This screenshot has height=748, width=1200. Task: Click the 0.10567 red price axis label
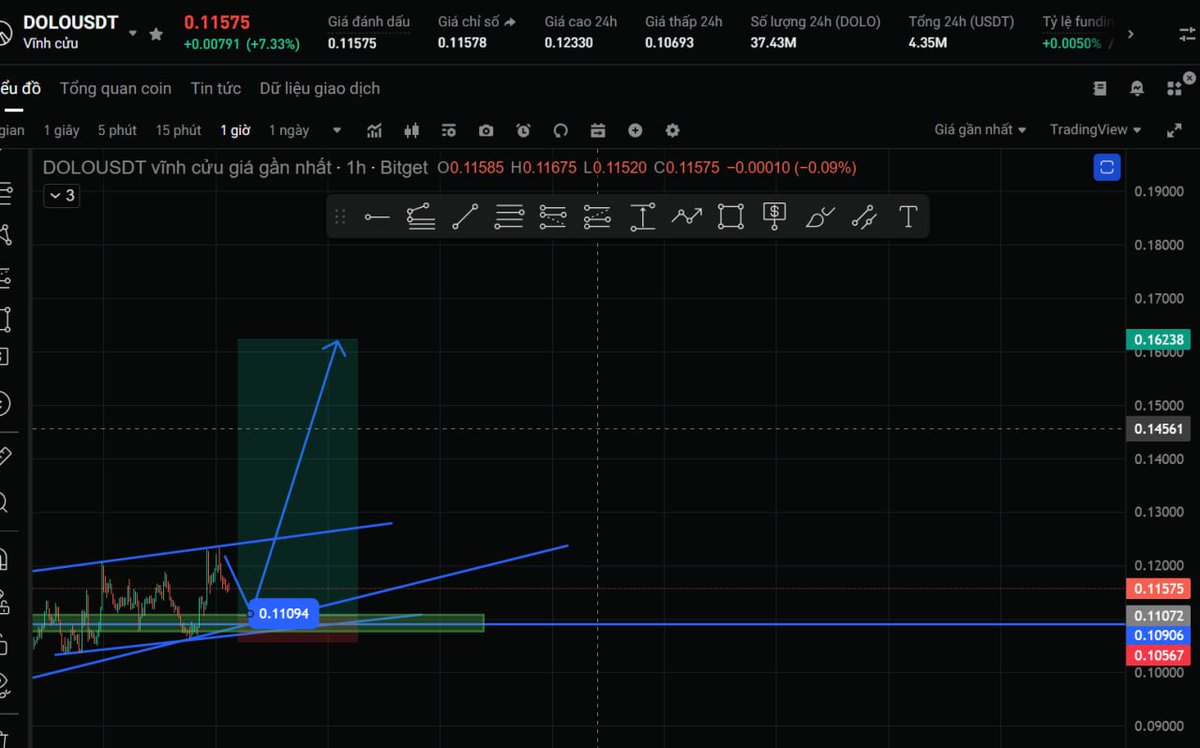[x=1158, y=655]
